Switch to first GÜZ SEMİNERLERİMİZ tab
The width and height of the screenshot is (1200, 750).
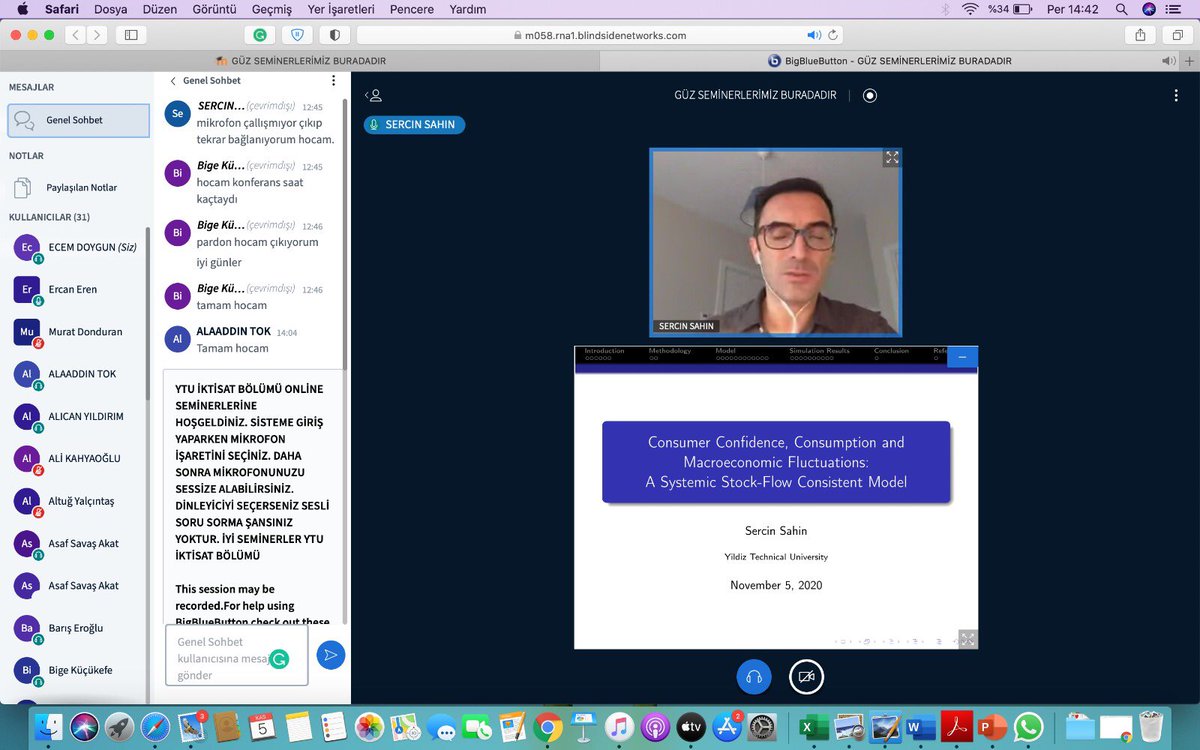tap(301, 61)
